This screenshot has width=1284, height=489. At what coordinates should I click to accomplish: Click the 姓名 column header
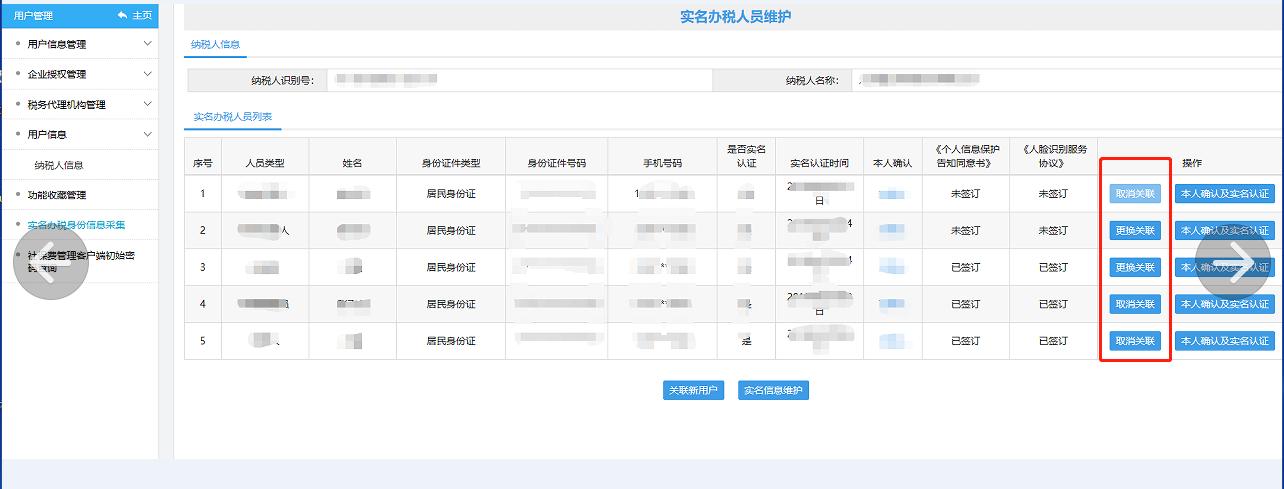tap(352, 163)
